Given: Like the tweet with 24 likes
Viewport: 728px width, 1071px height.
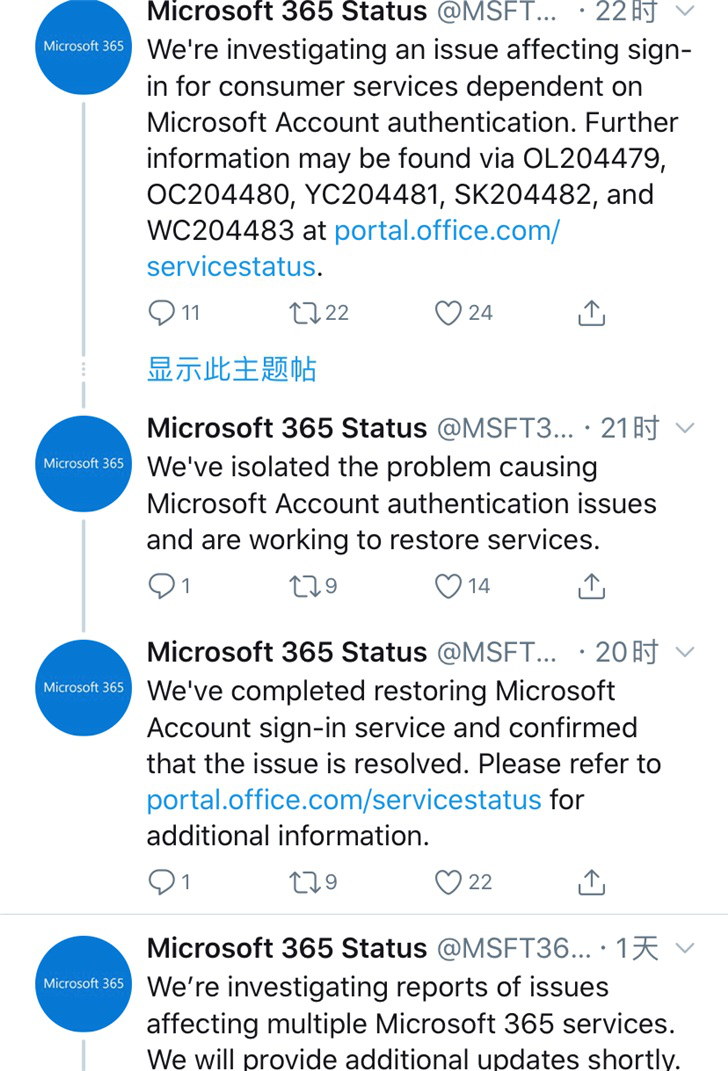Looking at the screenshot, I should click(x=448, y=313).
